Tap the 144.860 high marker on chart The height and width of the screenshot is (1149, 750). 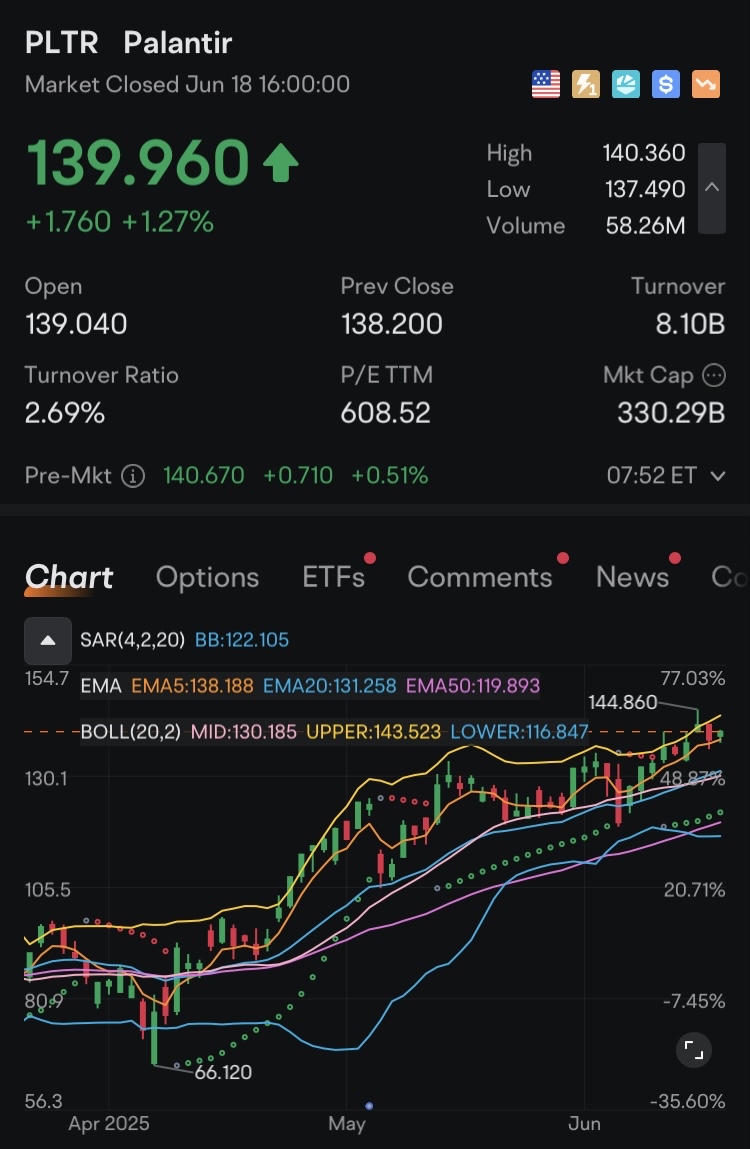pyautogui.click(x=622, y=703)
